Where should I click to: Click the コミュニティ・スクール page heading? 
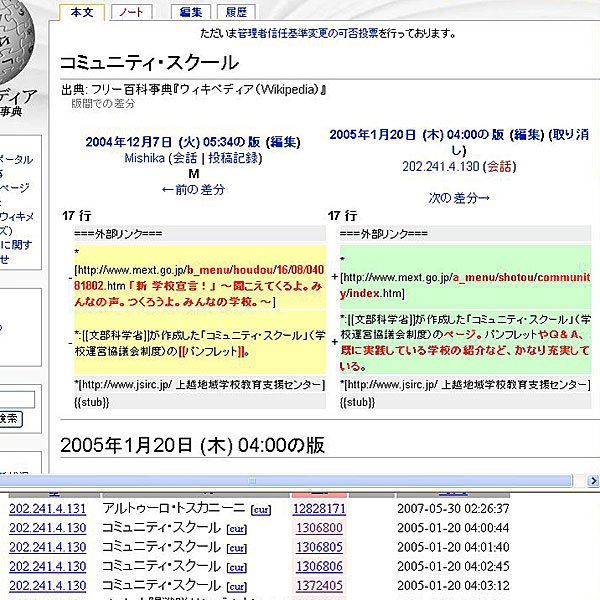(150, 63)
